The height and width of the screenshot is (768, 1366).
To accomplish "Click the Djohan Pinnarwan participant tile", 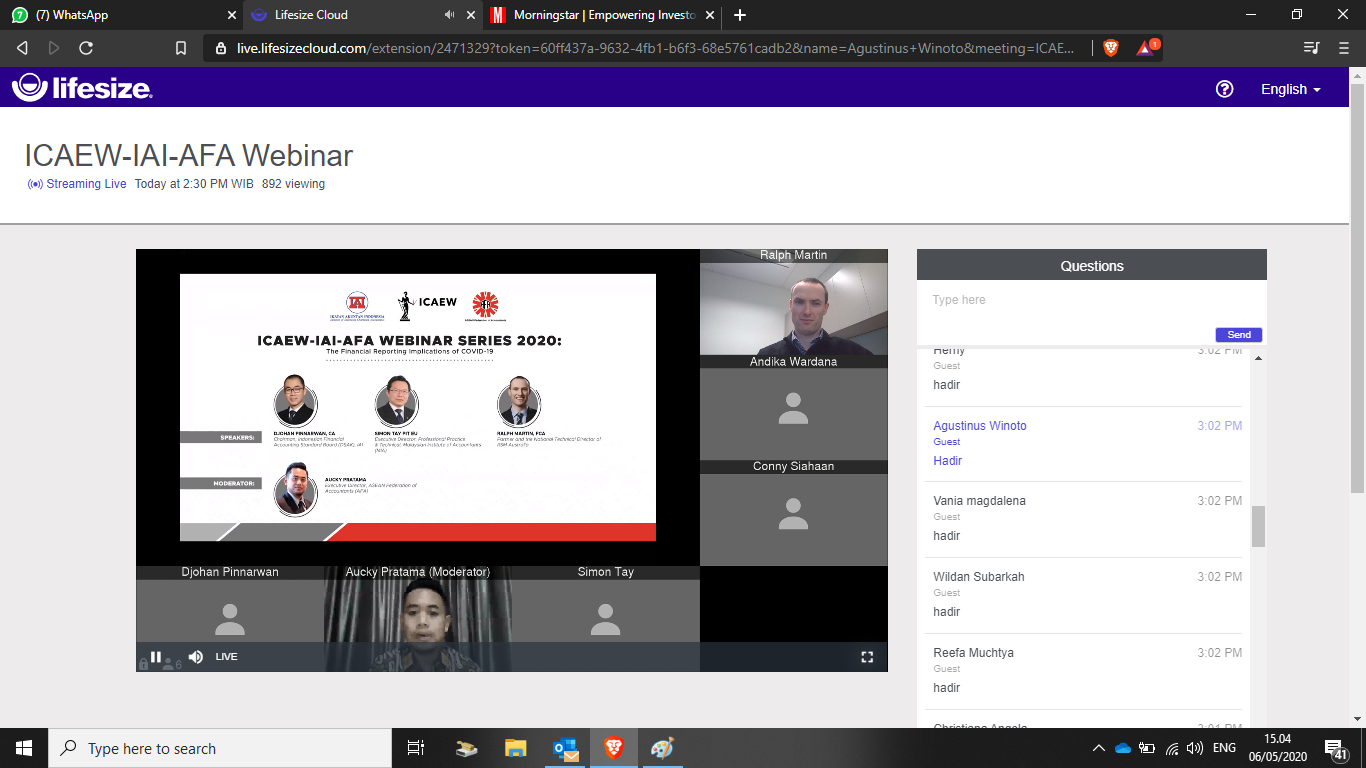I will 230,620.
